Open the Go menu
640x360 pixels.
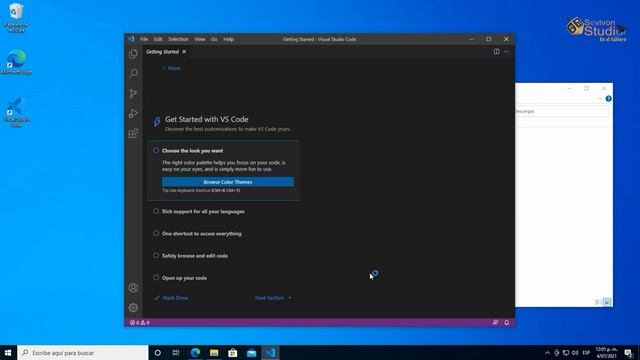click(x=214, y=39)
